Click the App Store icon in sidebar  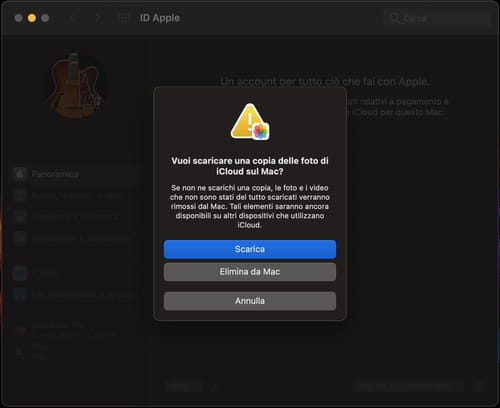tap(20, 295)
